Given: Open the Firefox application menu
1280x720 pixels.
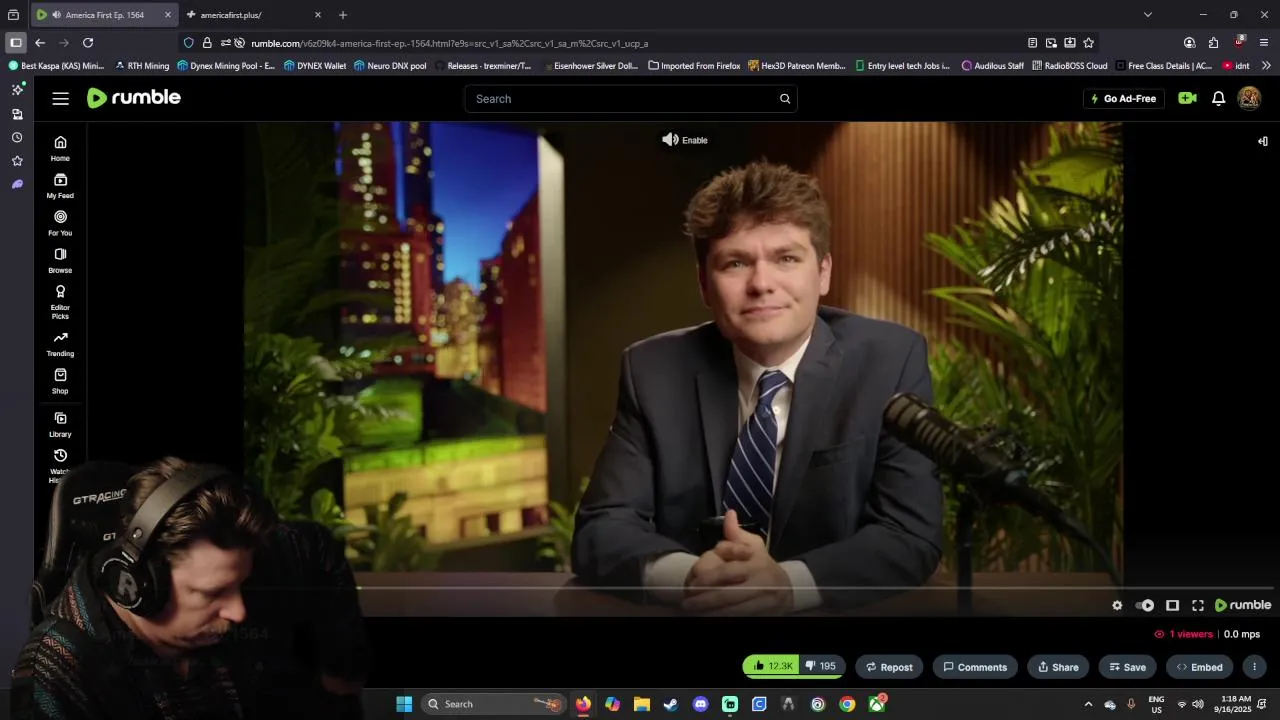Looking at the screenshot, I should (1263, 43).
